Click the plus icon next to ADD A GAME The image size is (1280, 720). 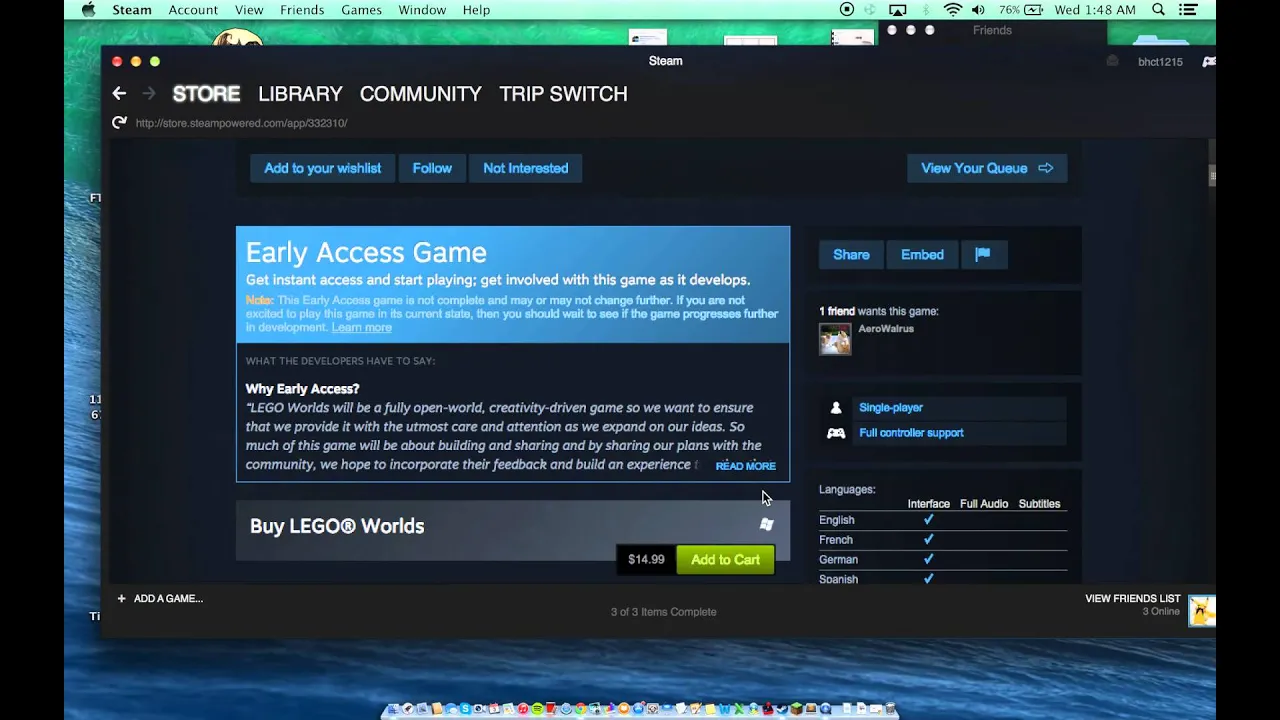(122, 599)
